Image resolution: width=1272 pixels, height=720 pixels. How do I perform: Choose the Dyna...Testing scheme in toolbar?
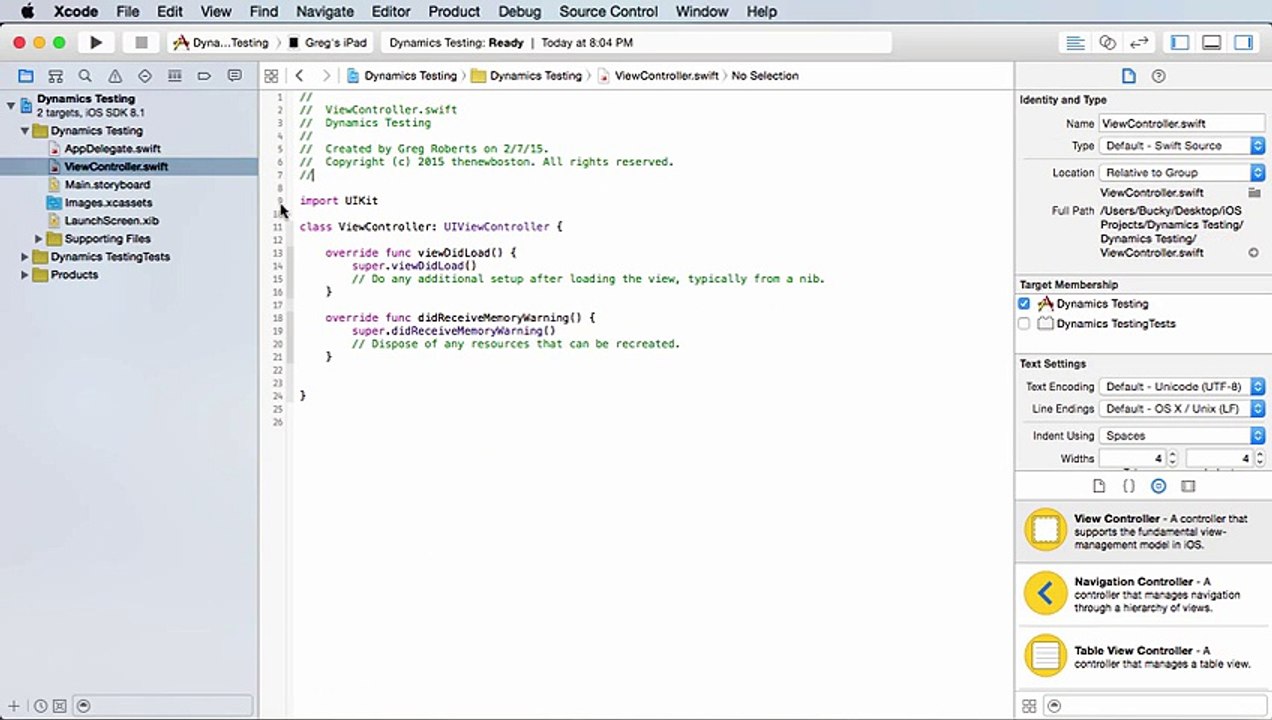pos(221,43)
